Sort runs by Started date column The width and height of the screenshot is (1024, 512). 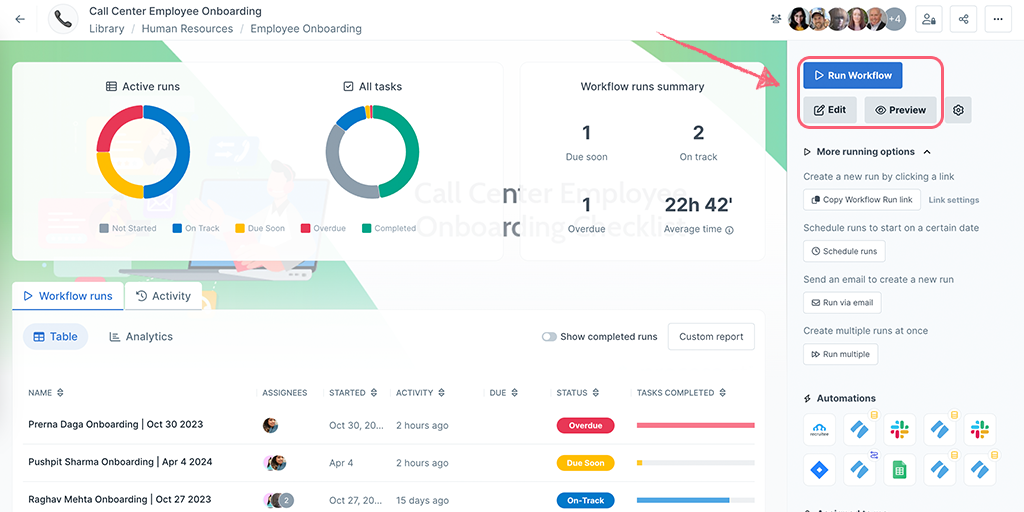tap(374, 393)
